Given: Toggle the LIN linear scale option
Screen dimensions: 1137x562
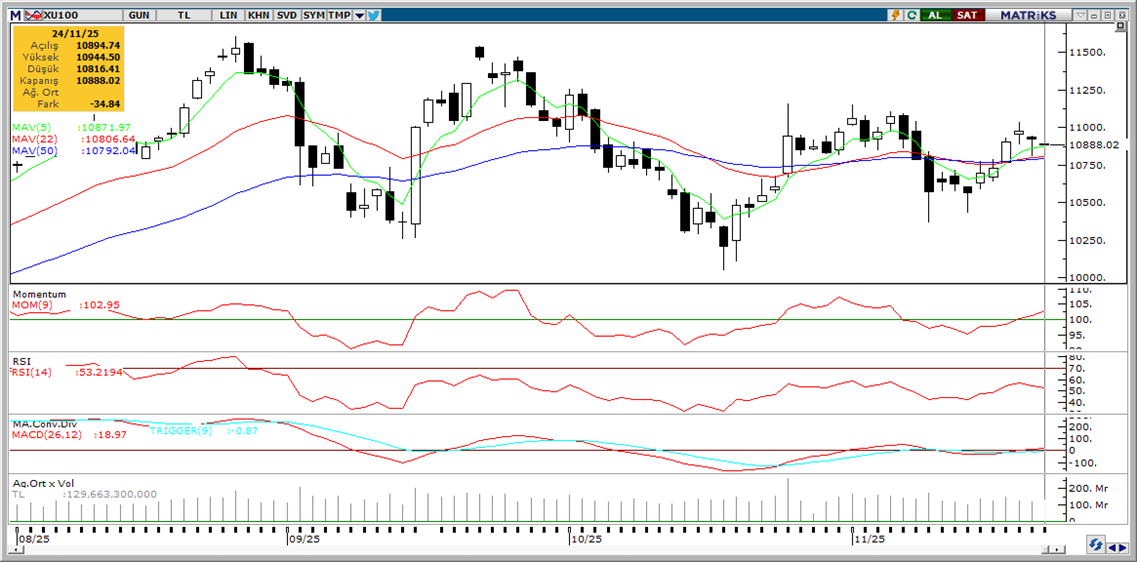Looking at the screenshot, I should point(229,15).
